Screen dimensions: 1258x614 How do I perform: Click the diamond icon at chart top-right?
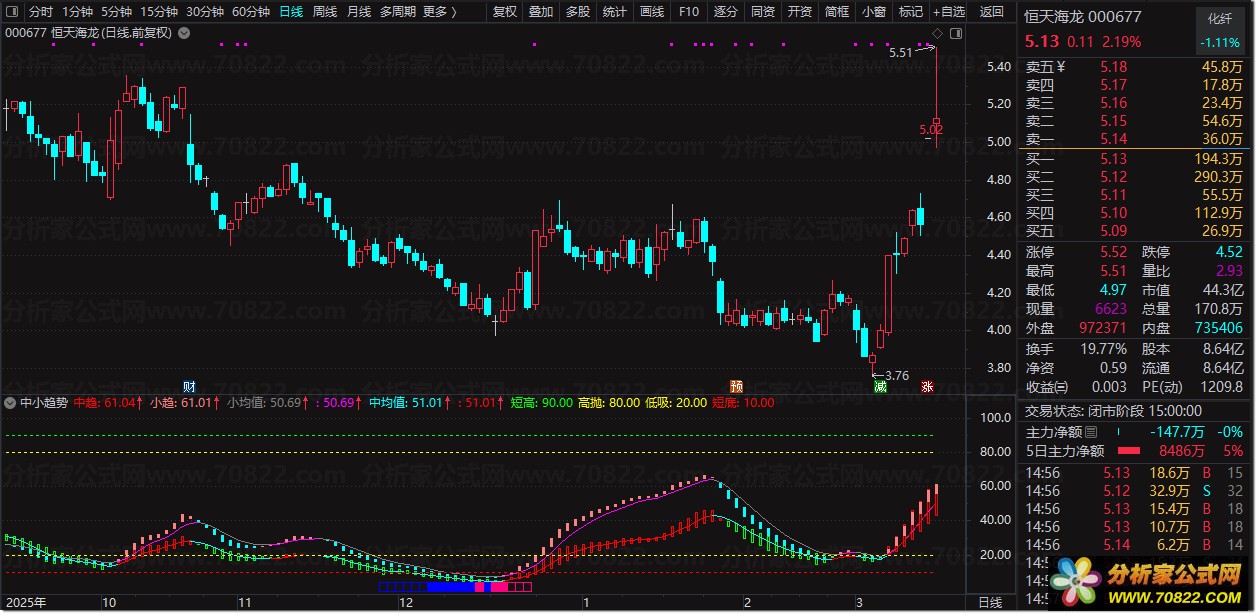point(937,34)
